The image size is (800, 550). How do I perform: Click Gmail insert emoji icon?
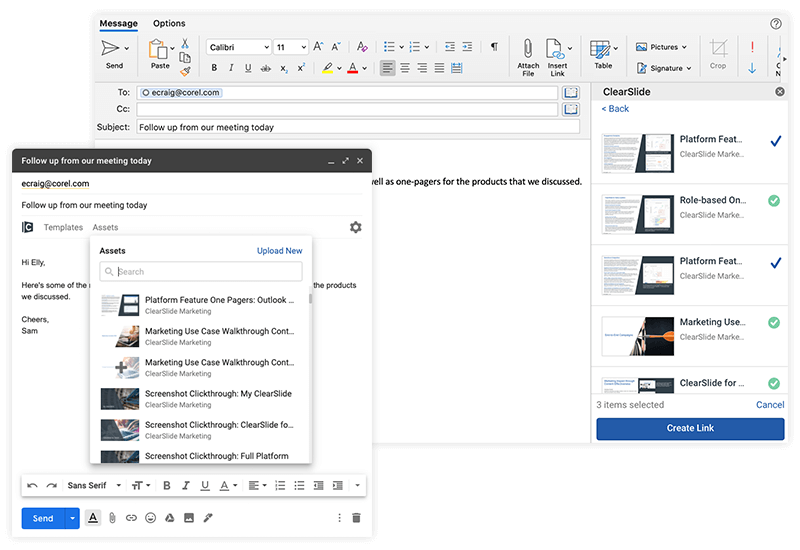tap(151, 518)
